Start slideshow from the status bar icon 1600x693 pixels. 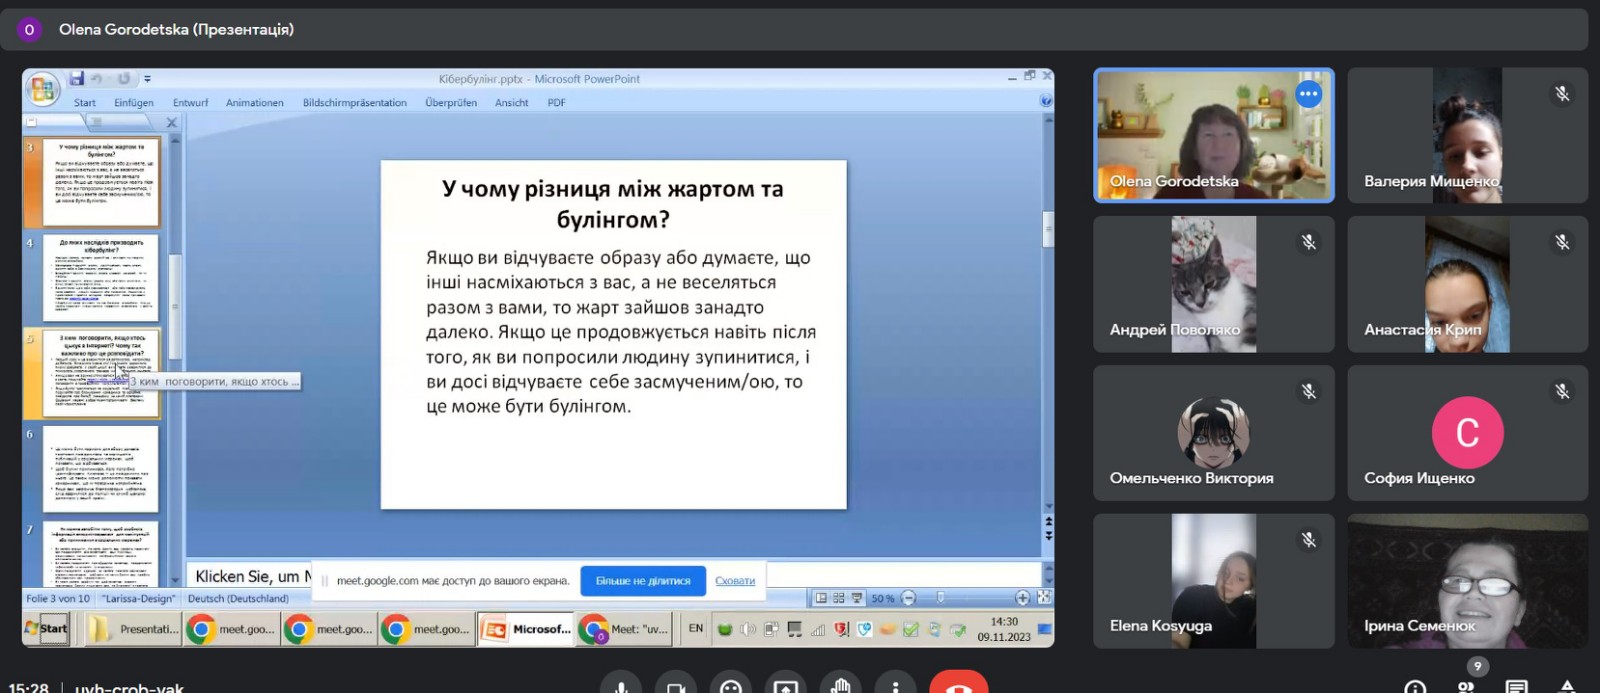(857, 598)
